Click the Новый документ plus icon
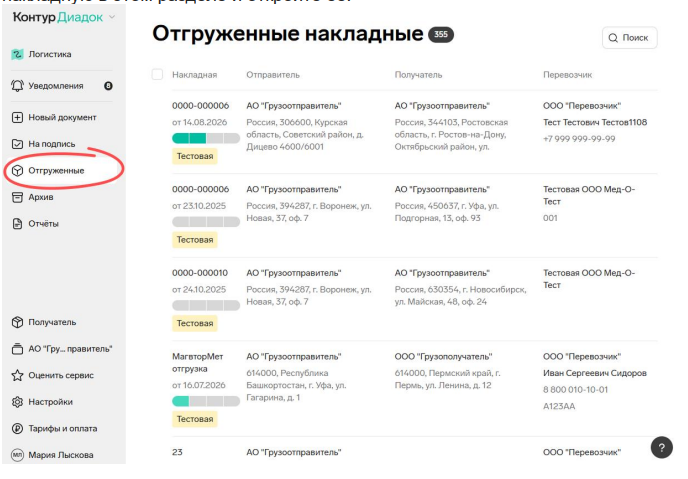Screen dimensions: 688x479 [17, 118]
